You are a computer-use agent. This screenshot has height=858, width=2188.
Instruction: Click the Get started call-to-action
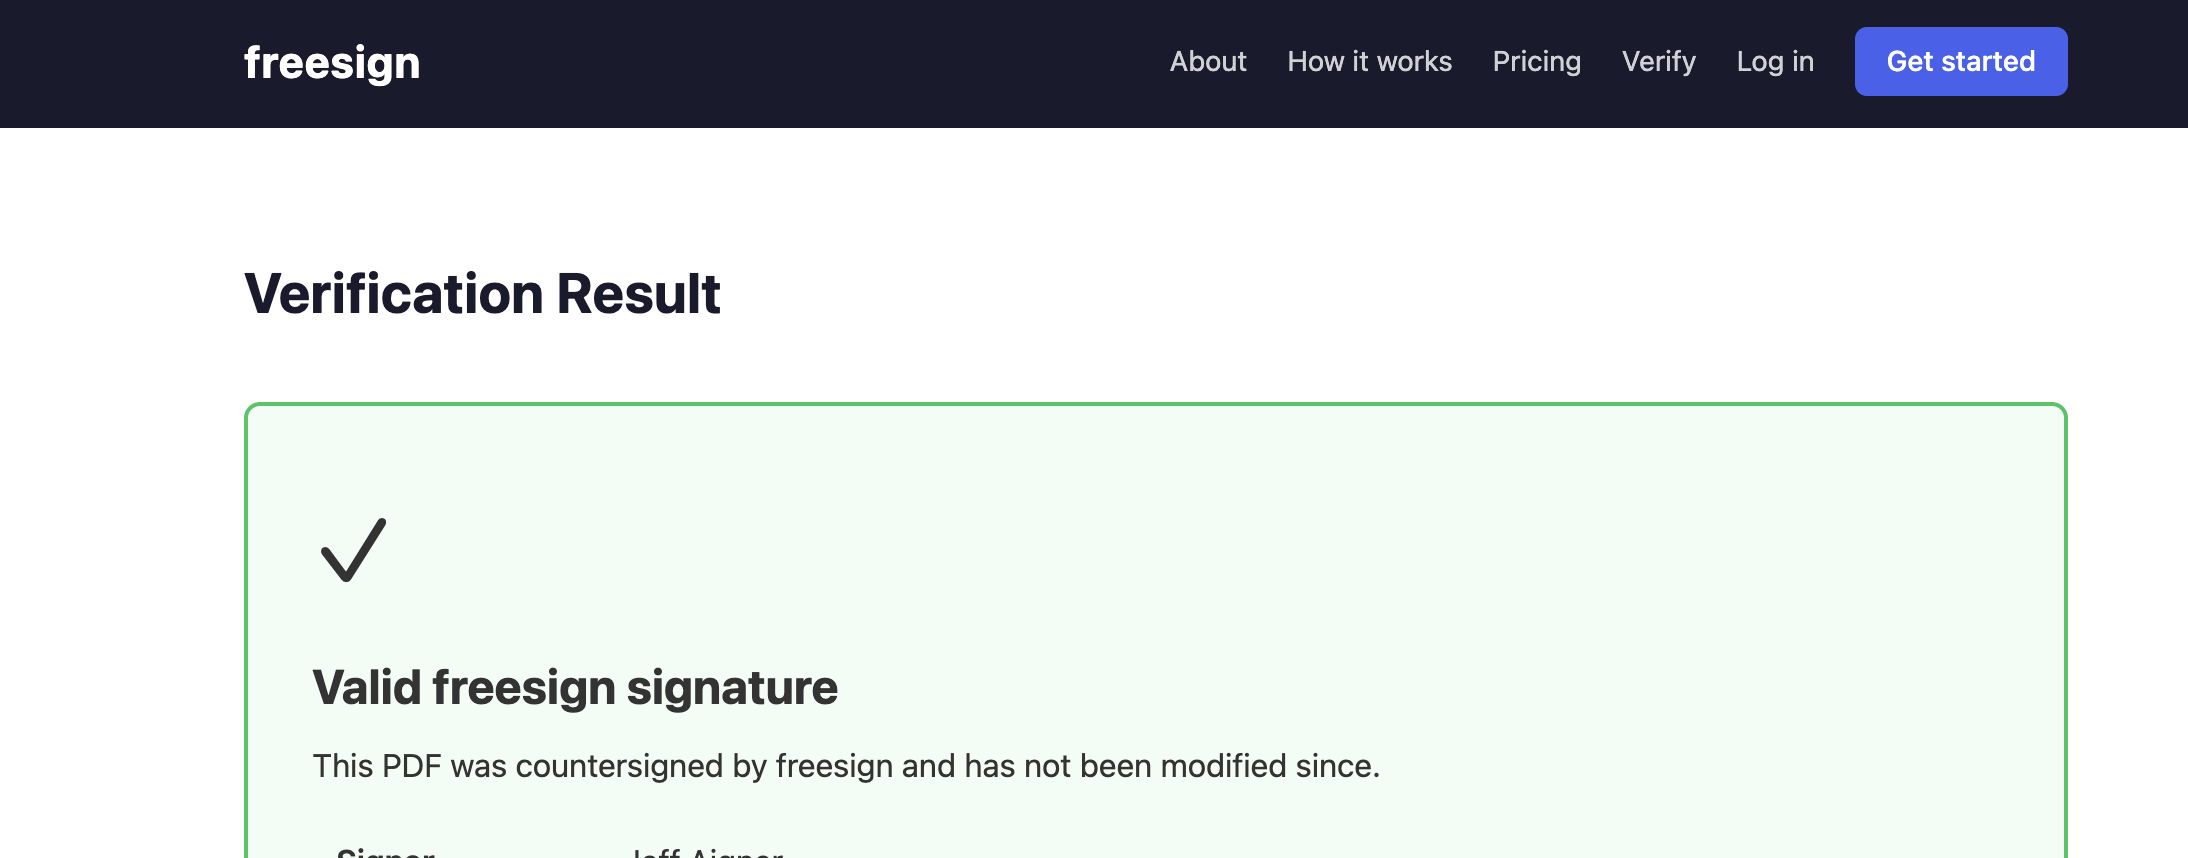1960,61
